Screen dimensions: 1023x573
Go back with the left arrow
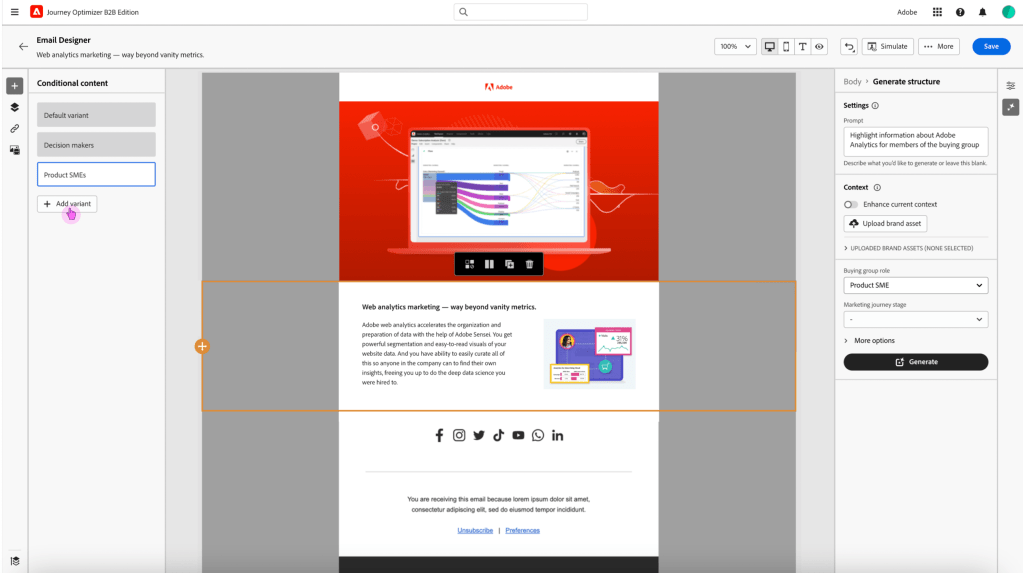click(23, 46)
